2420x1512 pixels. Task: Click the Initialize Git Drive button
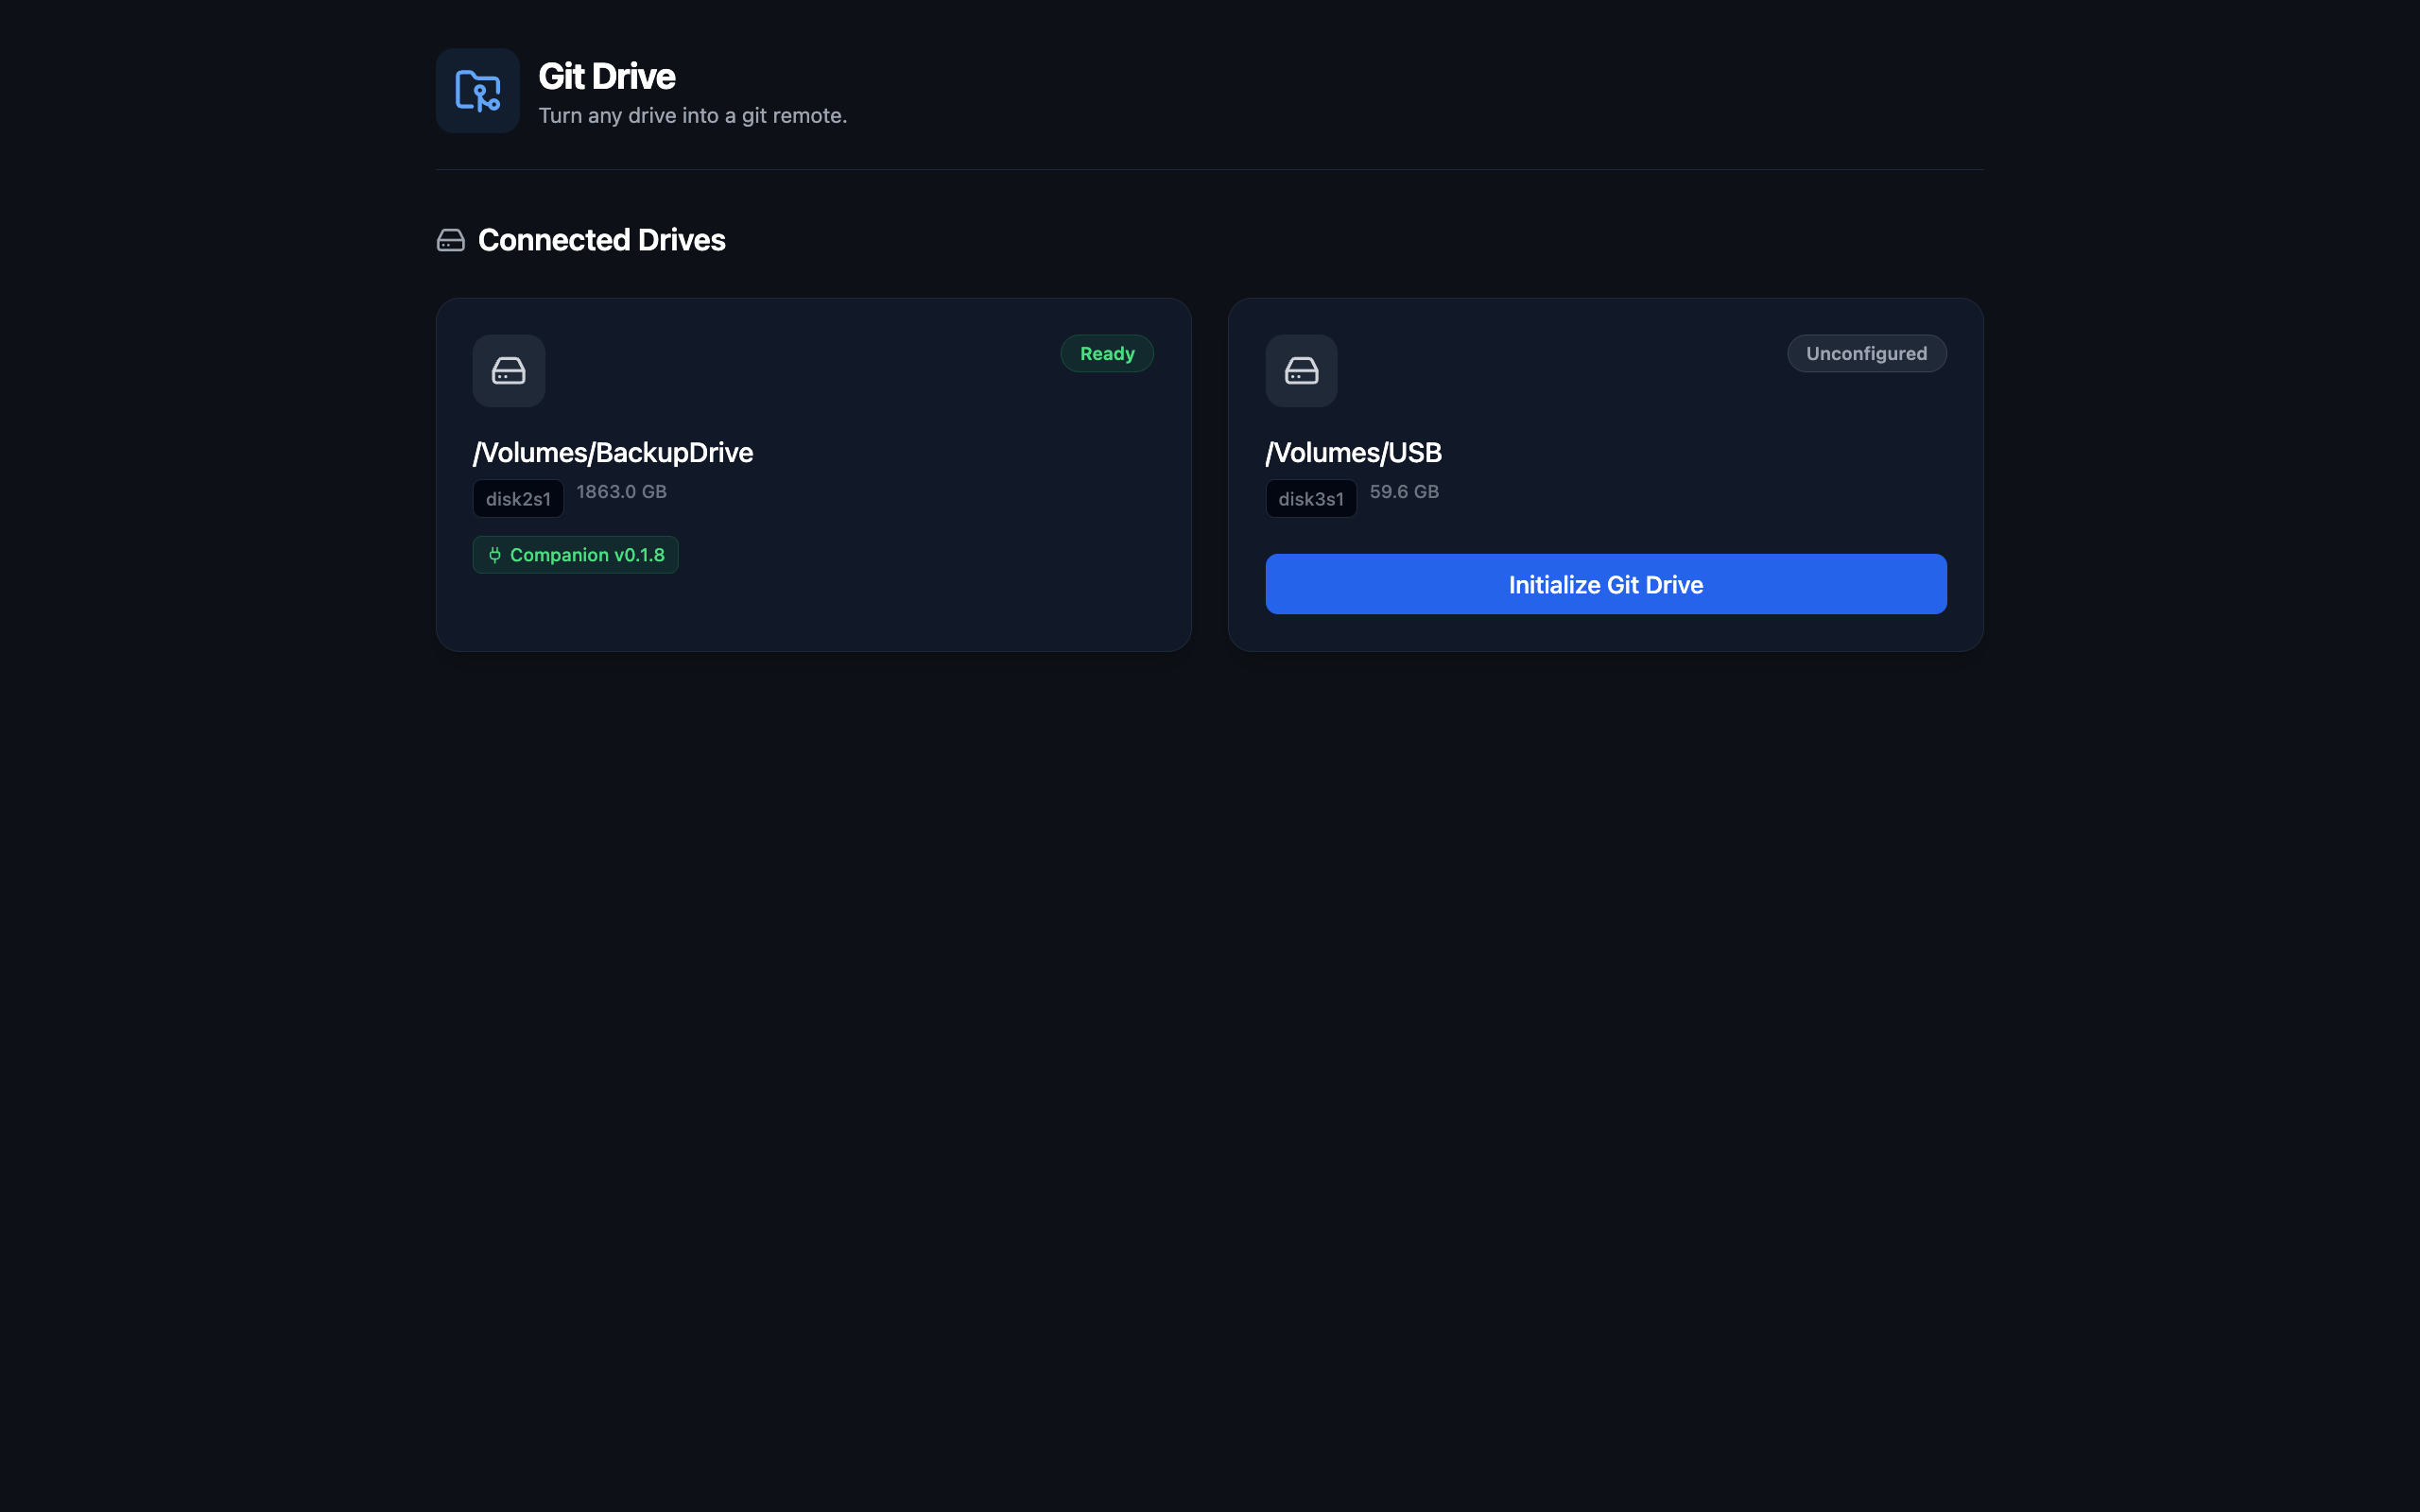pos(1606,584)
